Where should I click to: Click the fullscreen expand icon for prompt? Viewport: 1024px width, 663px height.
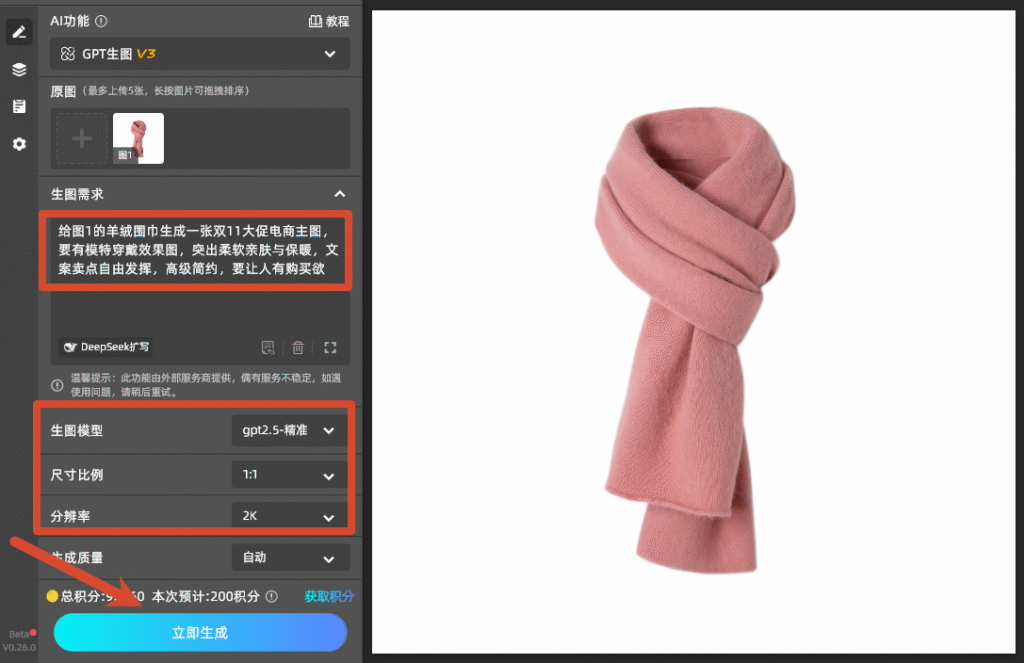[x=330, y=348]
